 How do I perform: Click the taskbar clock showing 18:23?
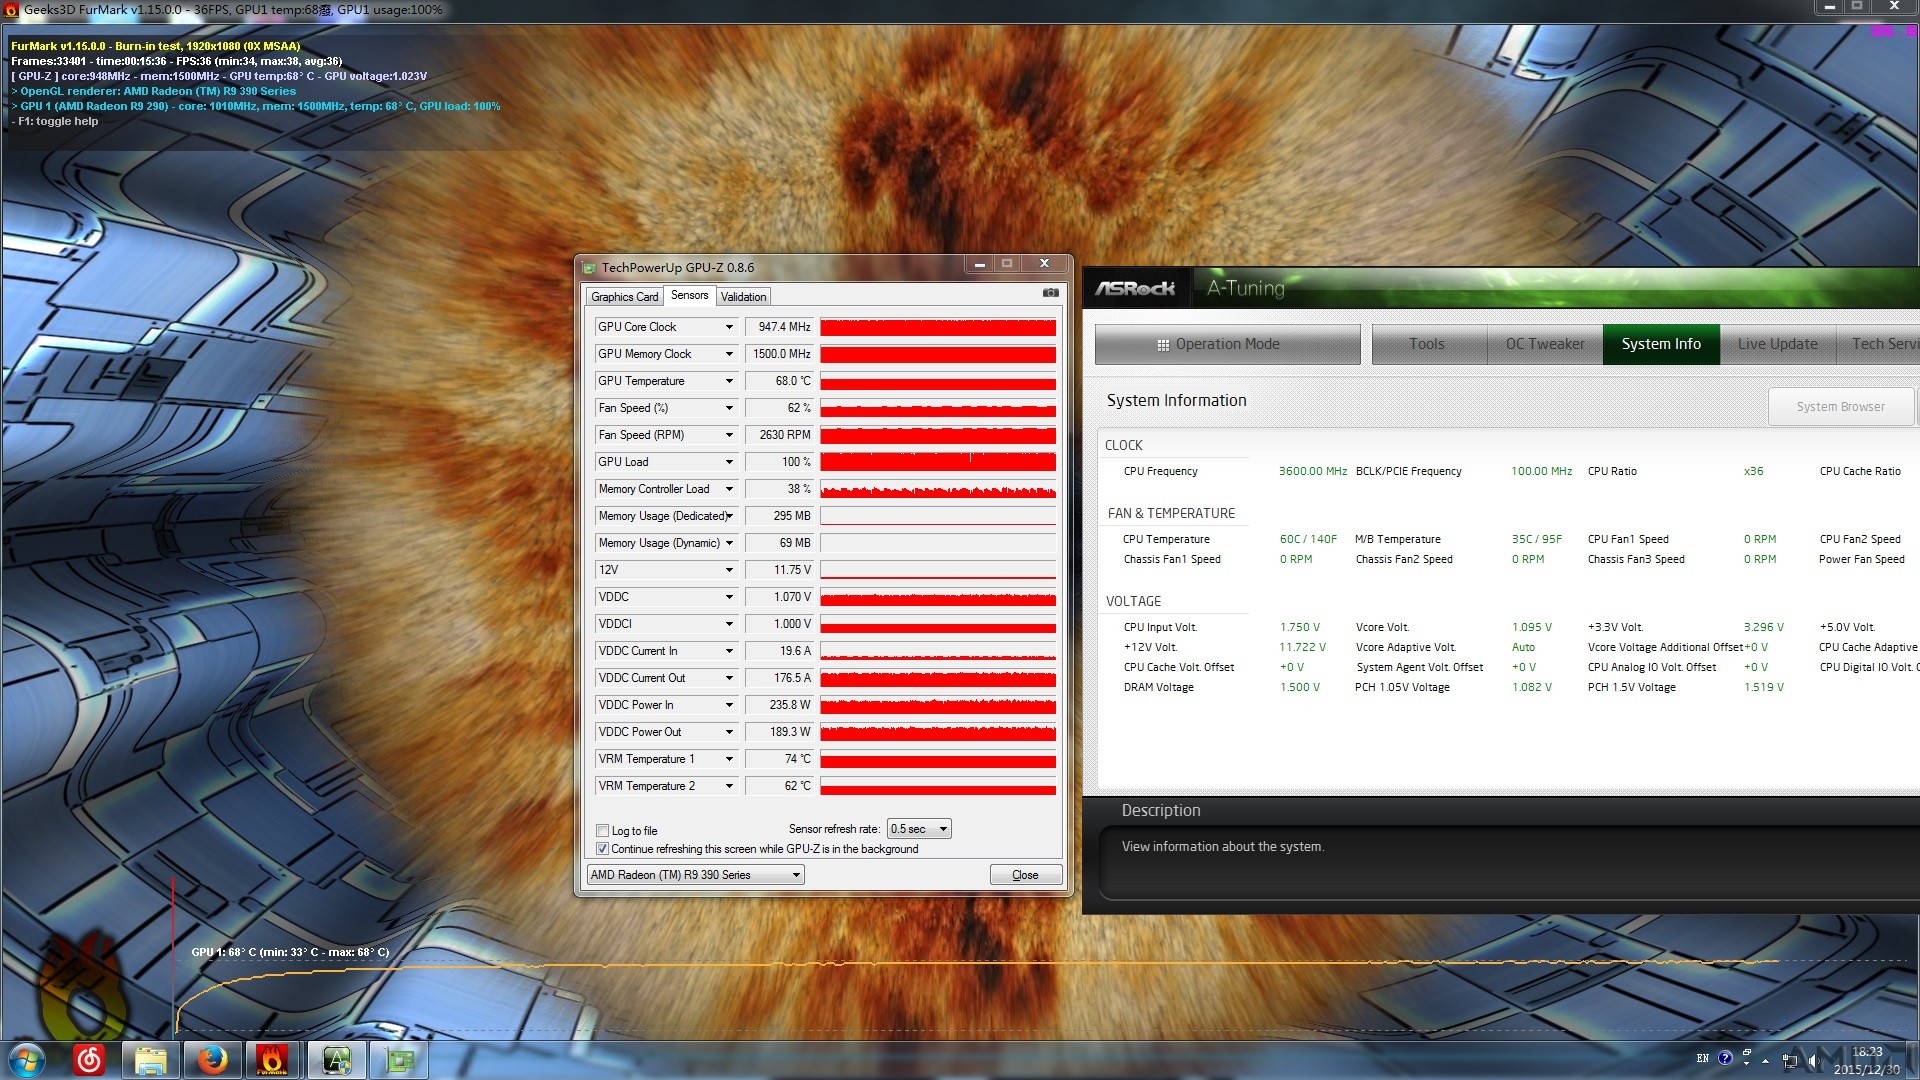[1866, 1060]
